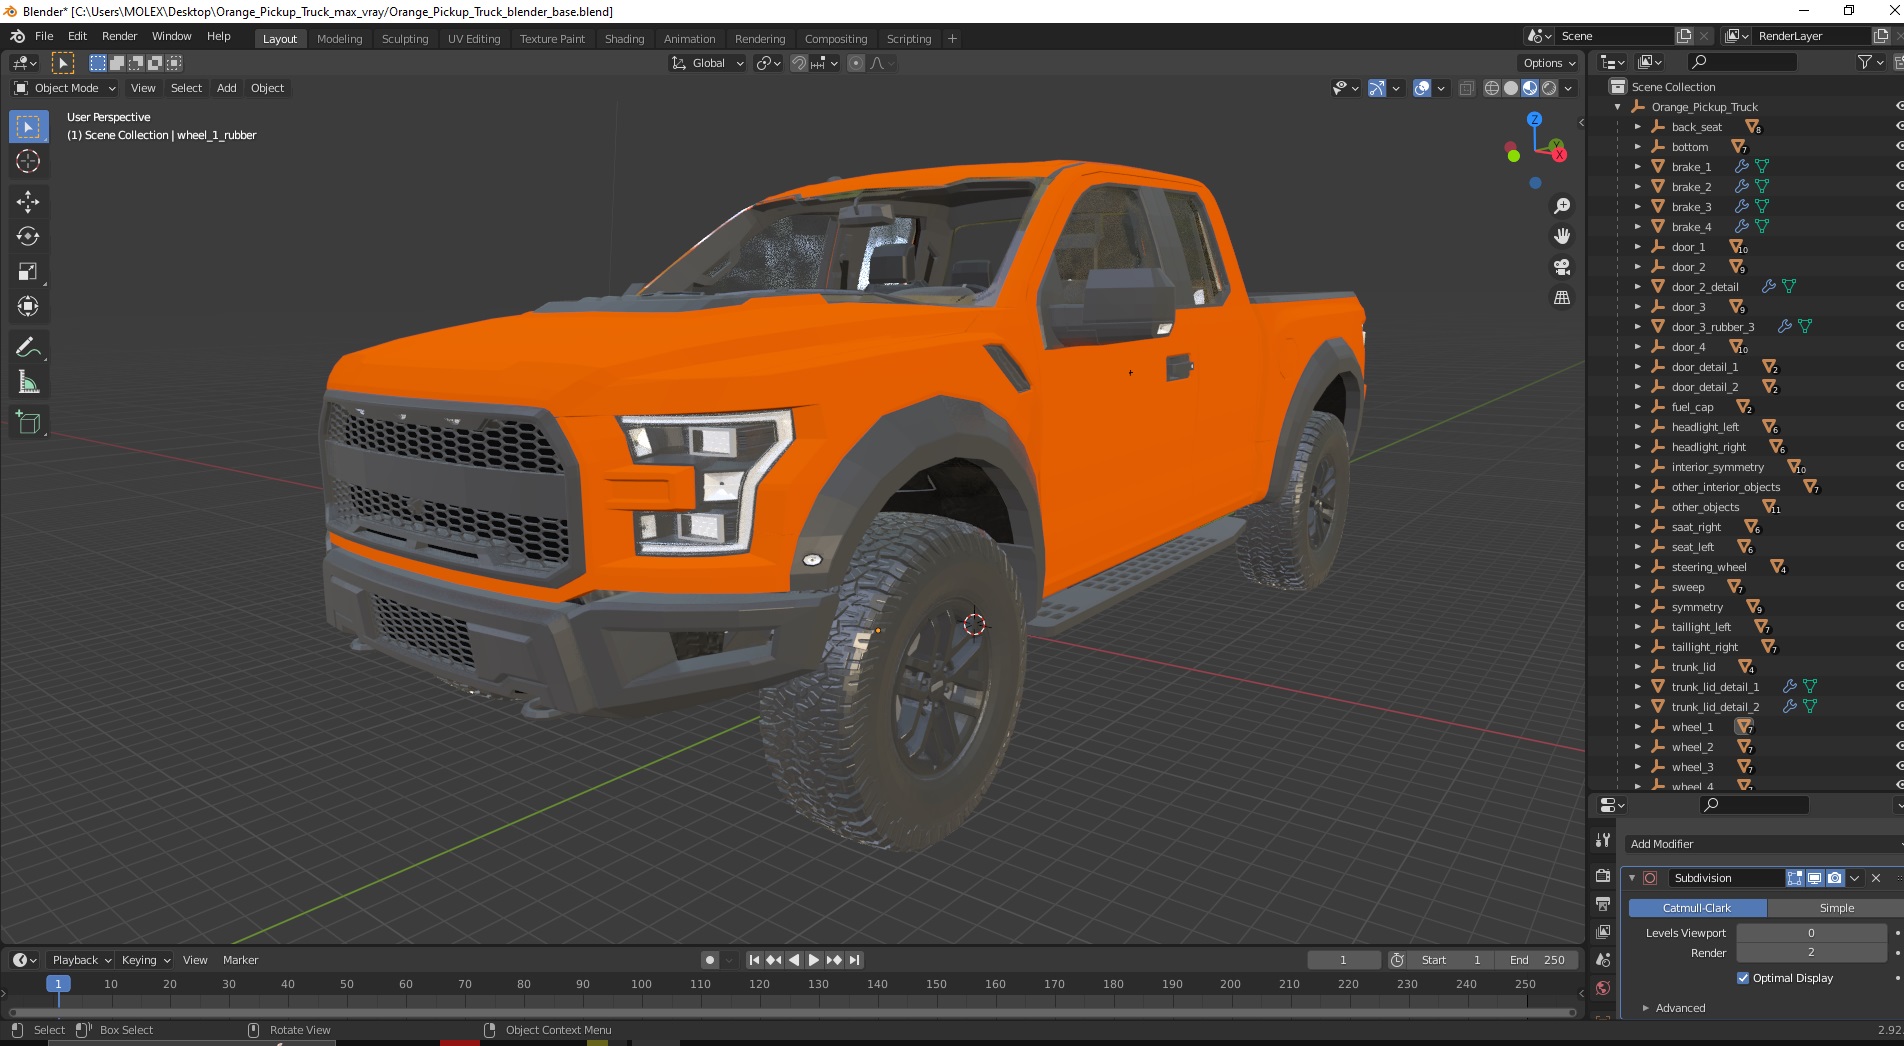The height and width of the screenshot is (1046, 1904).
Task: Select the Scale tool
Action: click(x=28, y=272)
